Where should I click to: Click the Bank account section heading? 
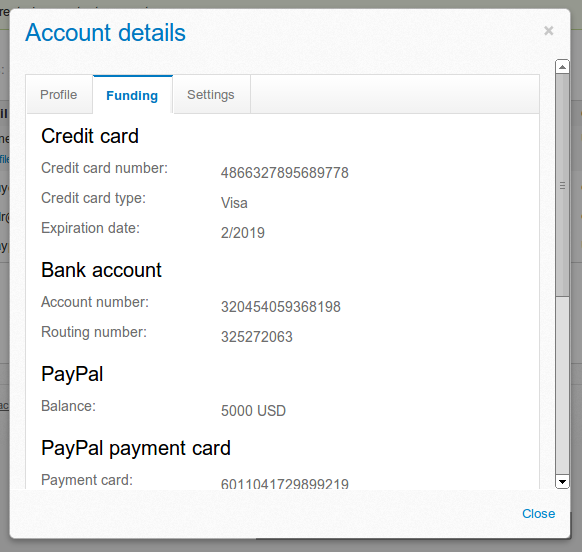coord(101,270)
